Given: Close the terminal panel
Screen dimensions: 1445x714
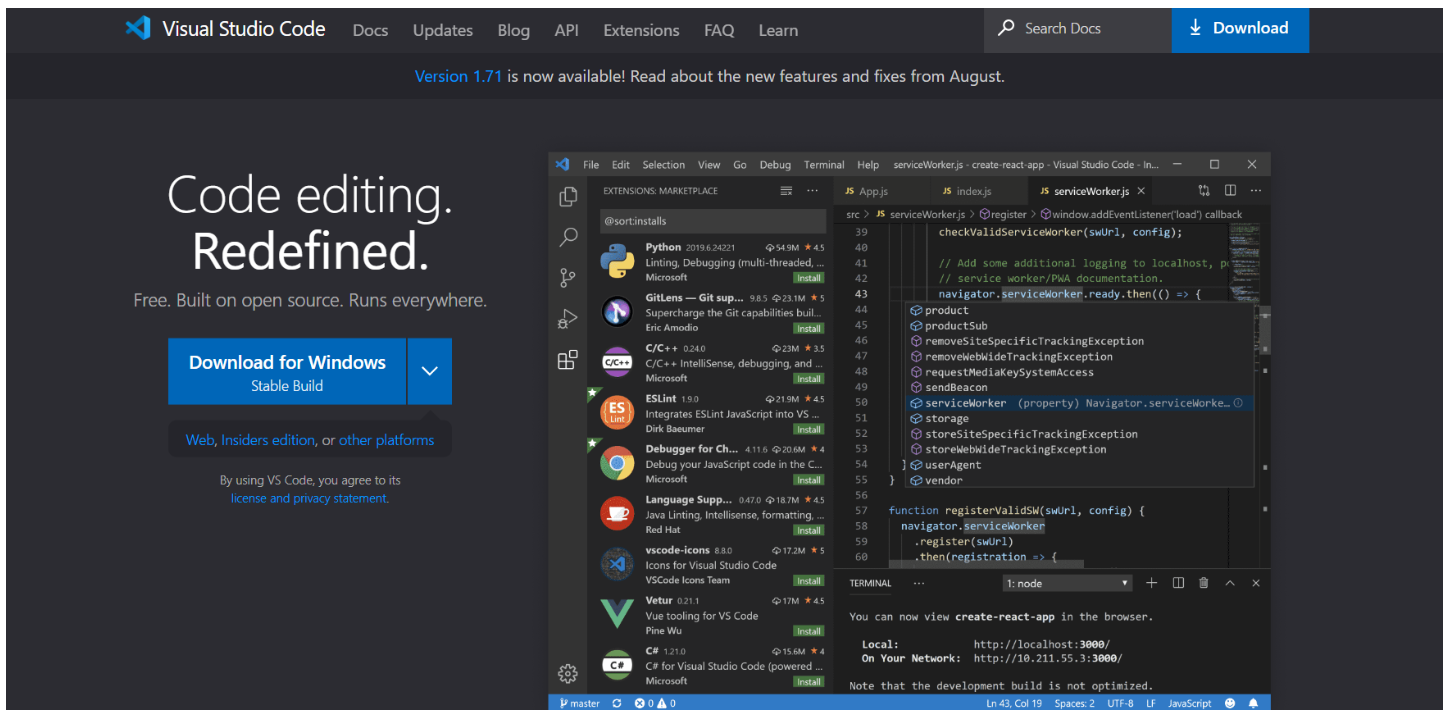Looking at the screenshot, I should pyautogui.click(x=1256, y=583).
